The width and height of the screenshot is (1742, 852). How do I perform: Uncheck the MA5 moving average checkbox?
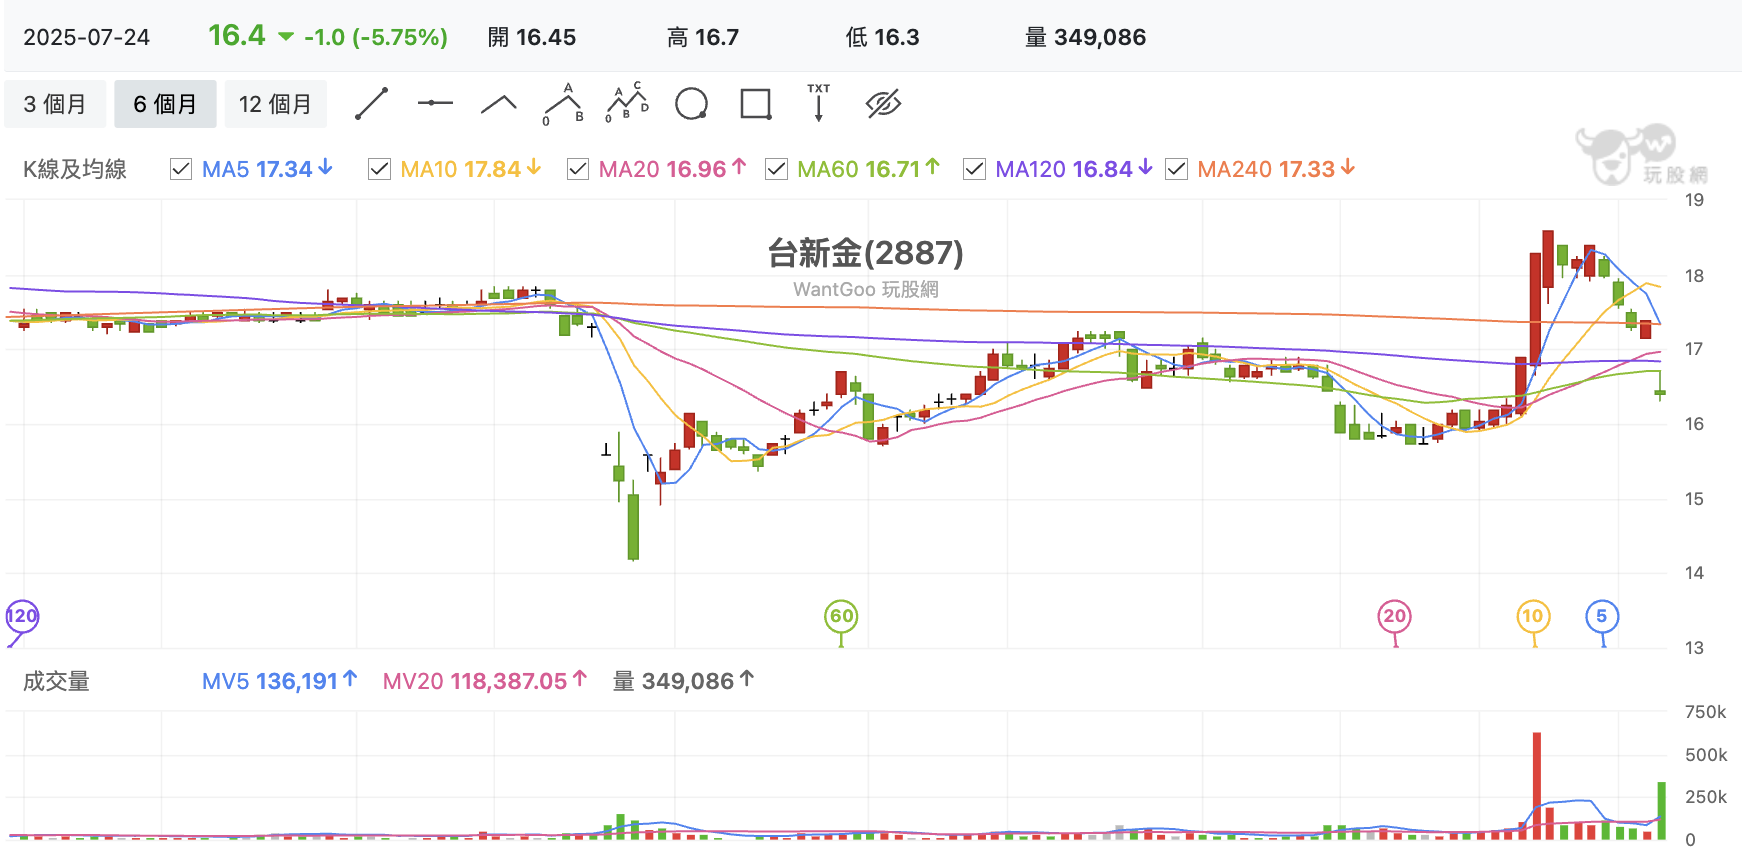[x=181, y=169]
